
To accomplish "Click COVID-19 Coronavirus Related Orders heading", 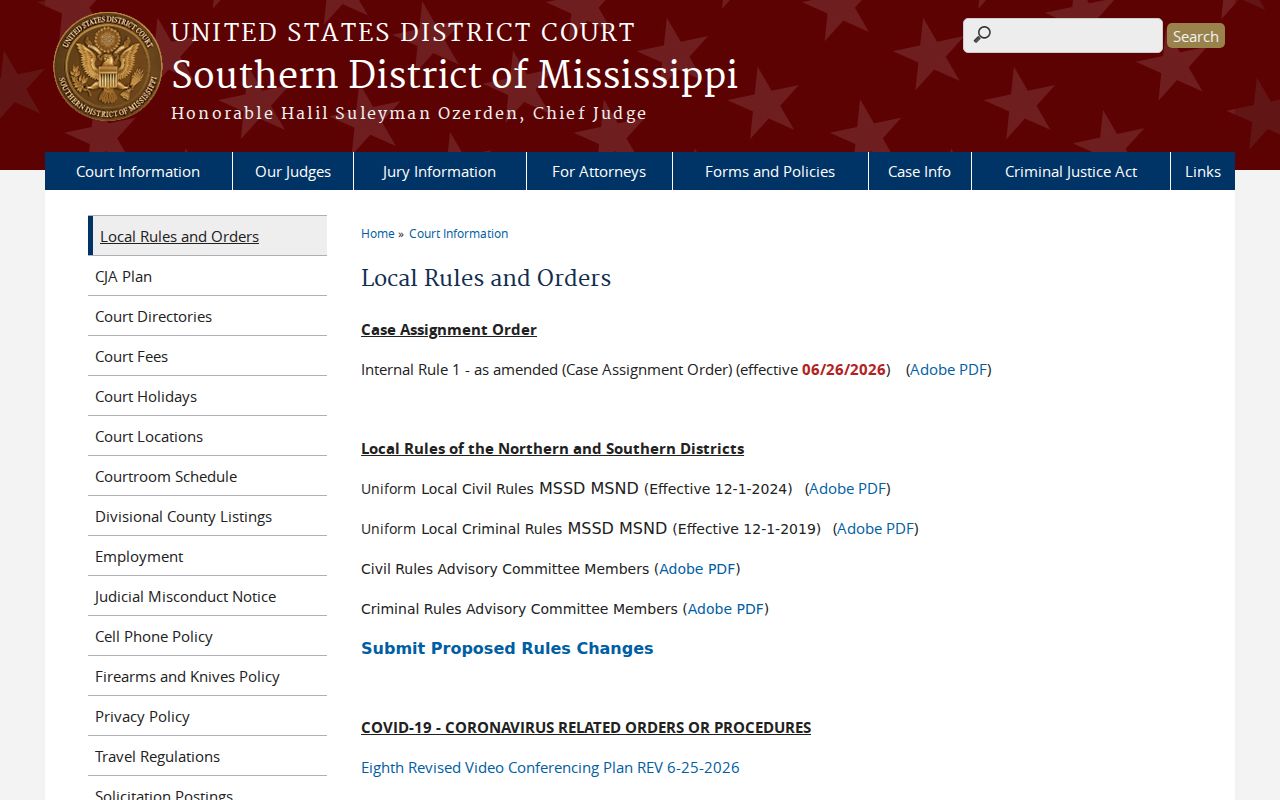I will coord(586,727).
